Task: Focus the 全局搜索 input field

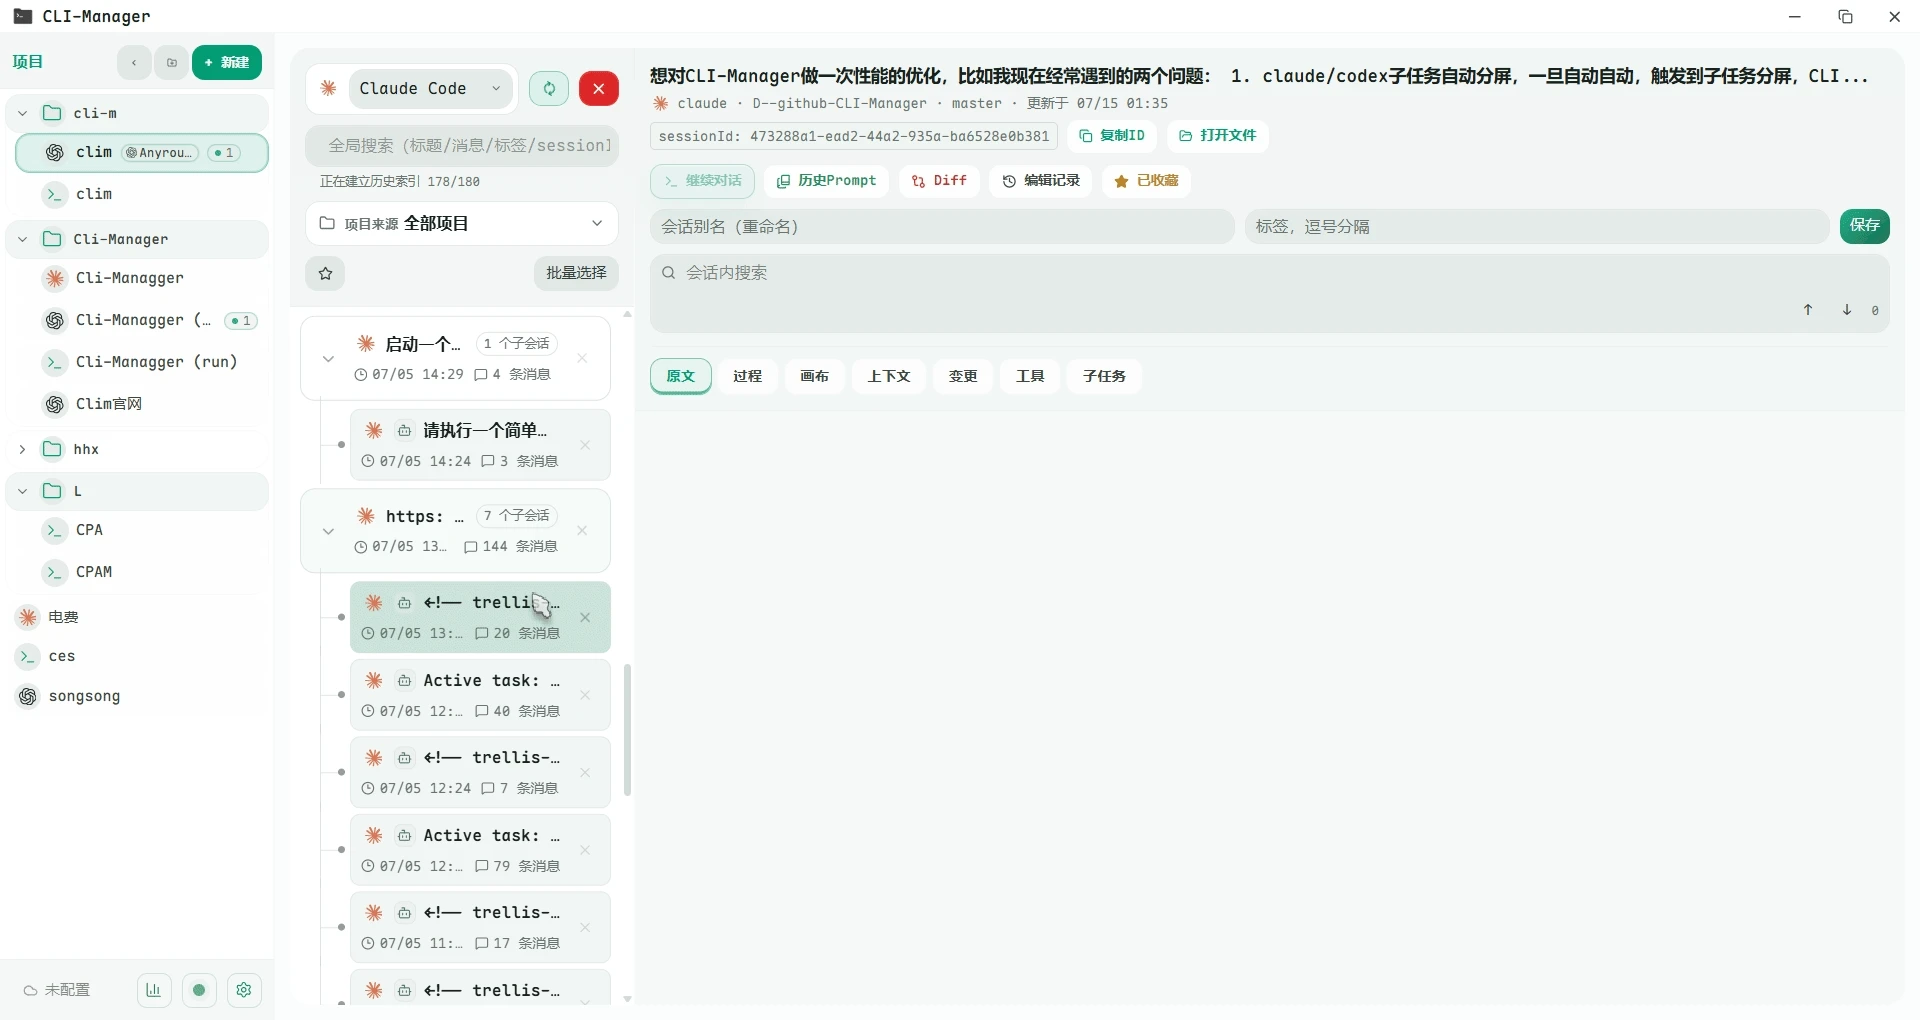Action: pos(462,145)
